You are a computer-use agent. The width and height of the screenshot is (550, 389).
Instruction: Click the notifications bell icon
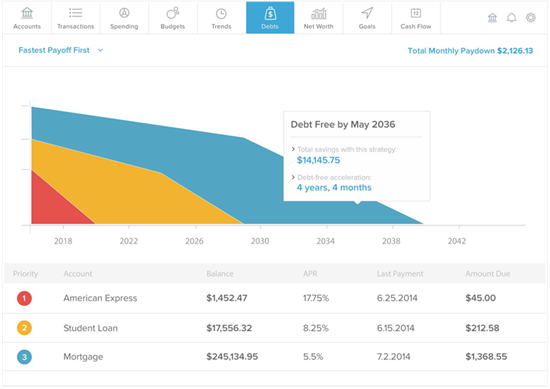click(511, 18)
